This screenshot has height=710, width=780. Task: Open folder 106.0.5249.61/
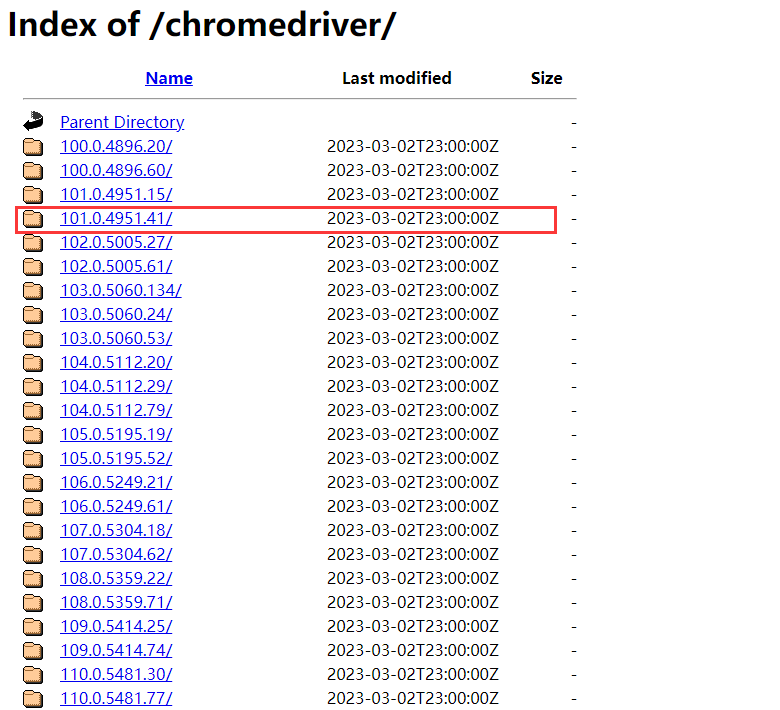116,507
